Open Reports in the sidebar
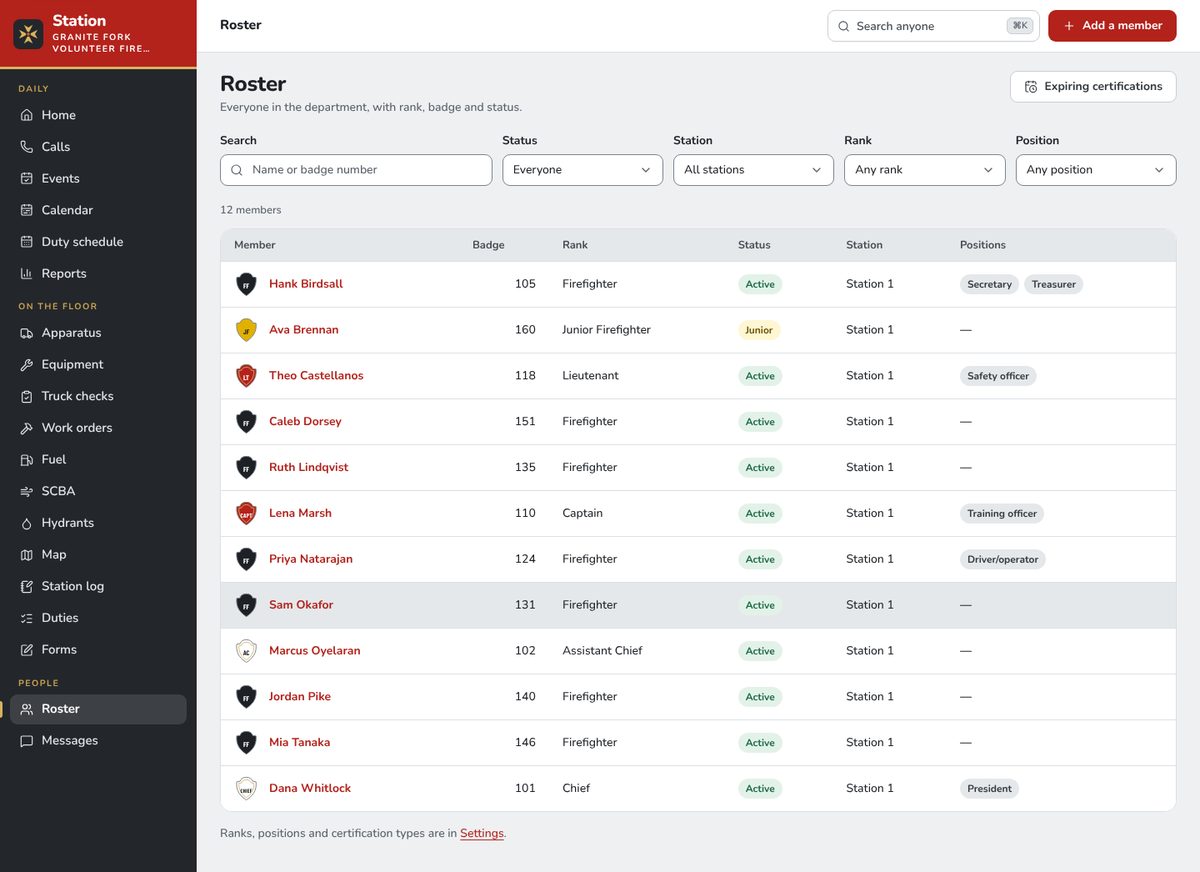This screenshot has height=872, width=1200. tap(98, 273)
